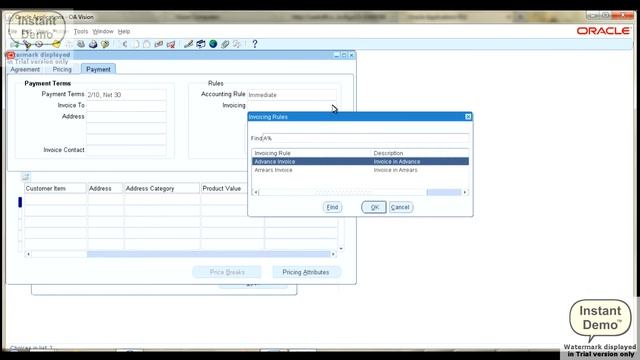Click first row Address Category cell
Screen dimensions: 640x360
(162, 200)
